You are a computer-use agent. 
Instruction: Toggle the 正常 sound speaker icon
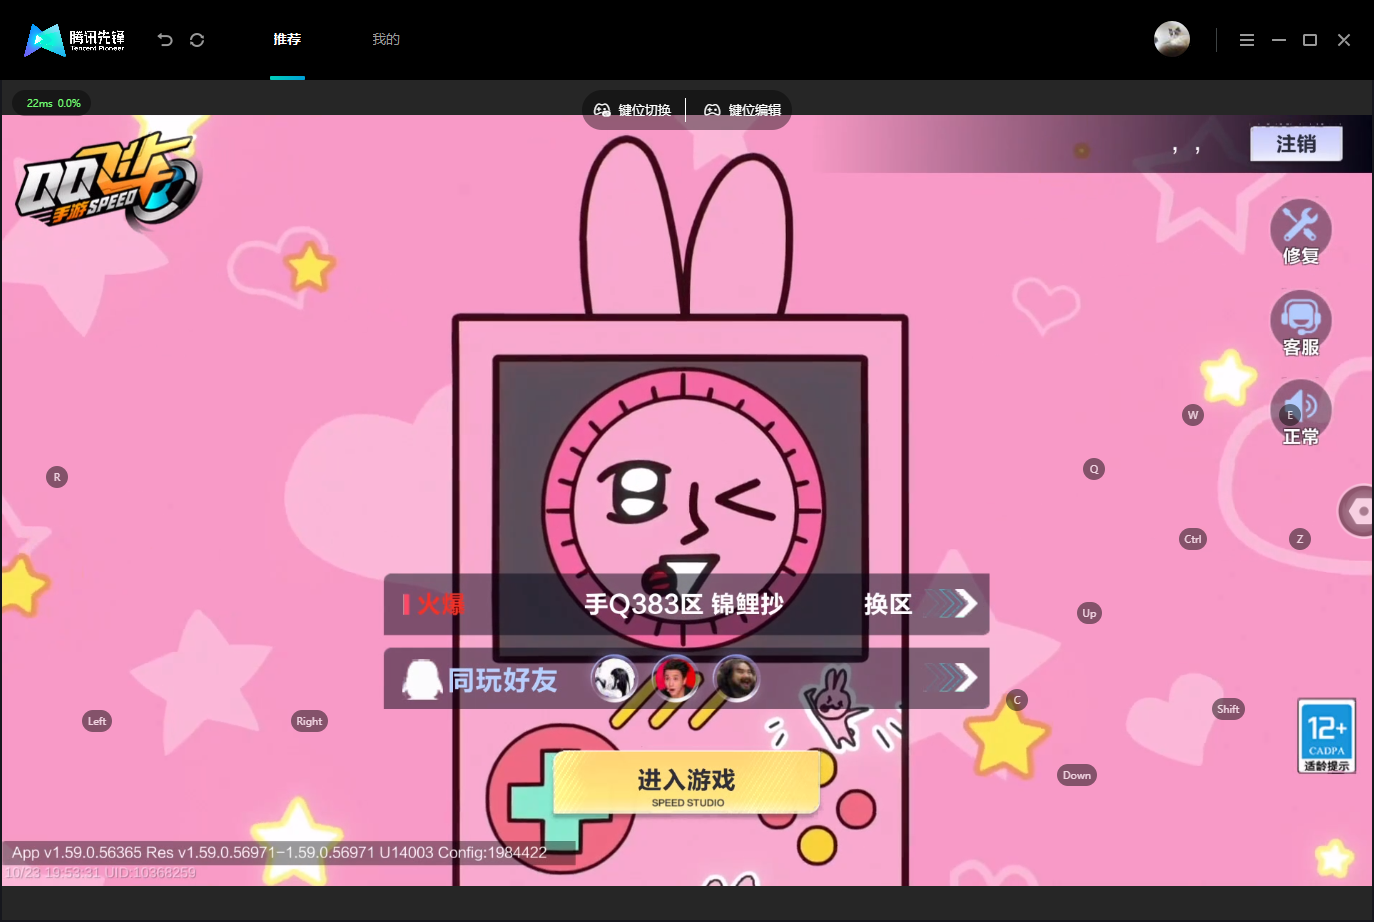coord(1301,413)
